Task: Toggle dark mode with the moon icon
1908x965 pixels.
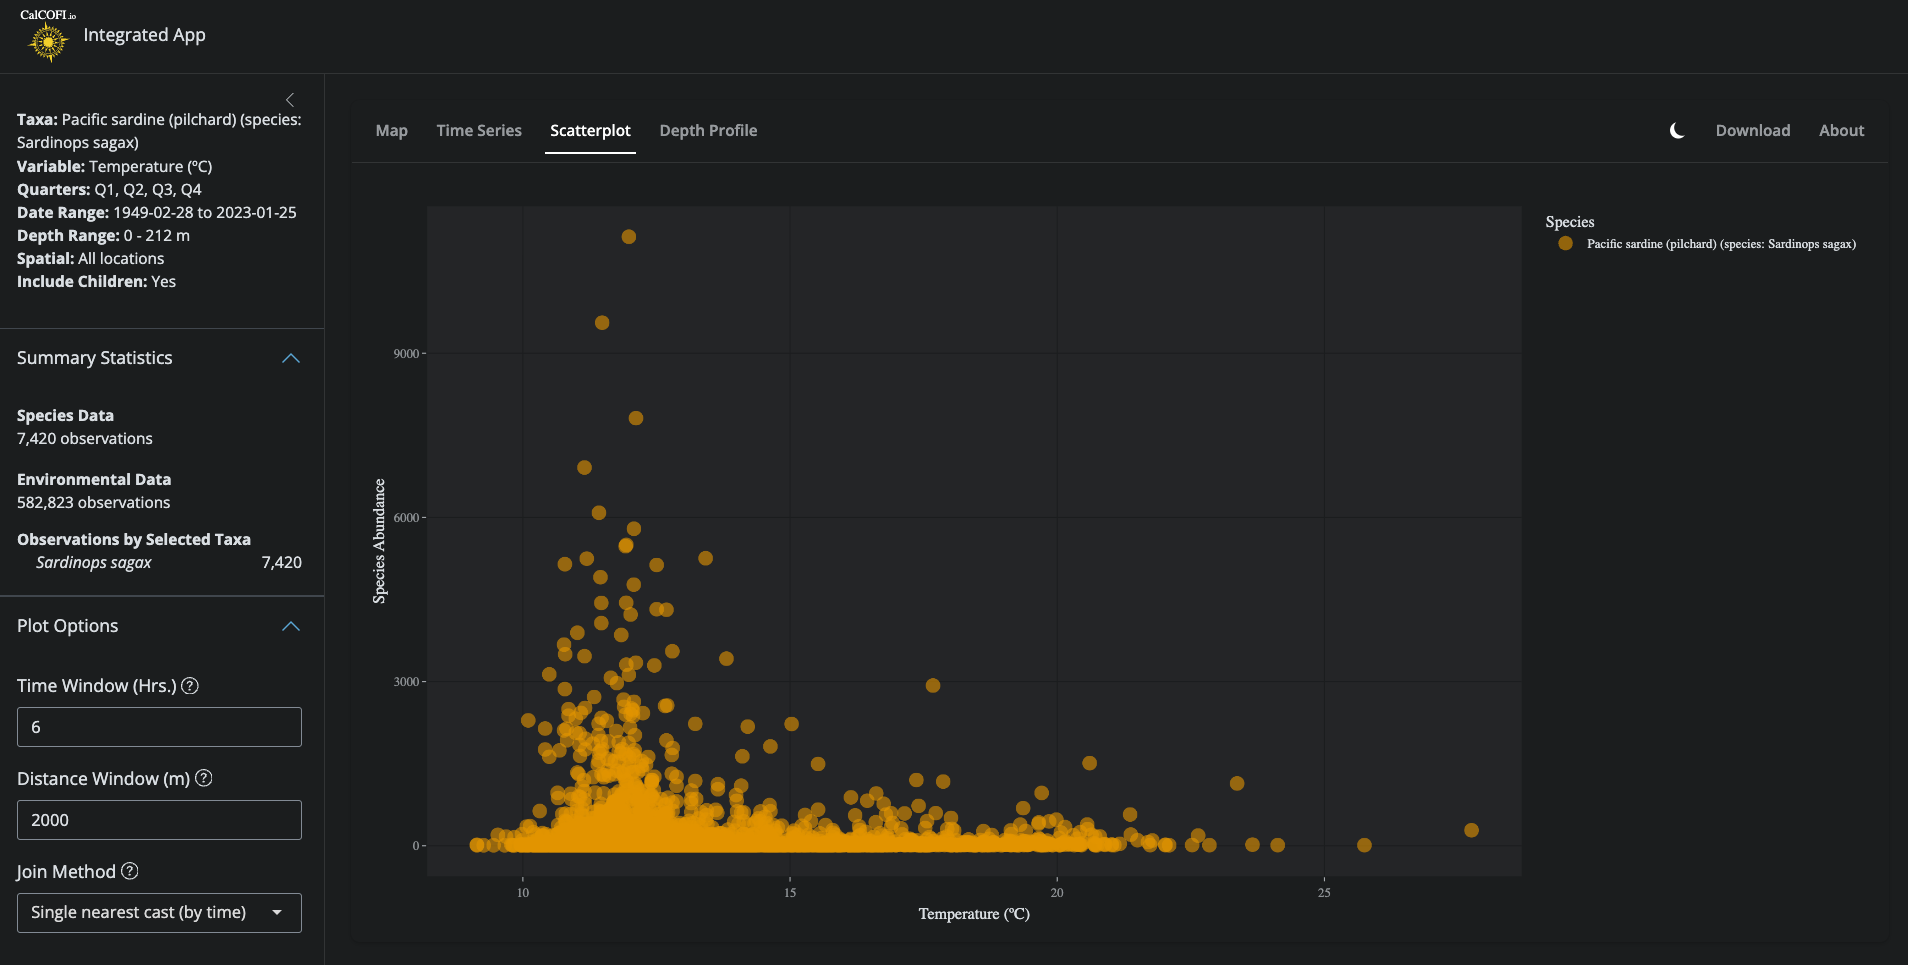Action: (x=1677, y=131)
